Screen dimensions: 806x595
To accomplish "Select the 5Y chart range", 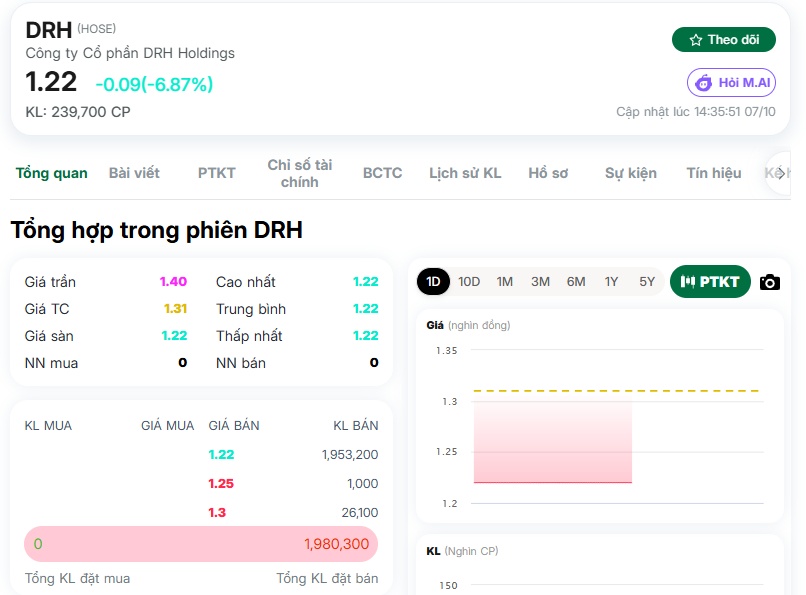I will [647, 282].
